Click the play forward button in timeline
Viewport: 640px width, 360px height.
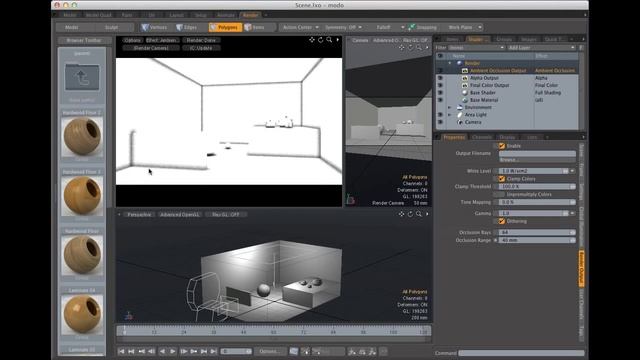pos(173,351)
